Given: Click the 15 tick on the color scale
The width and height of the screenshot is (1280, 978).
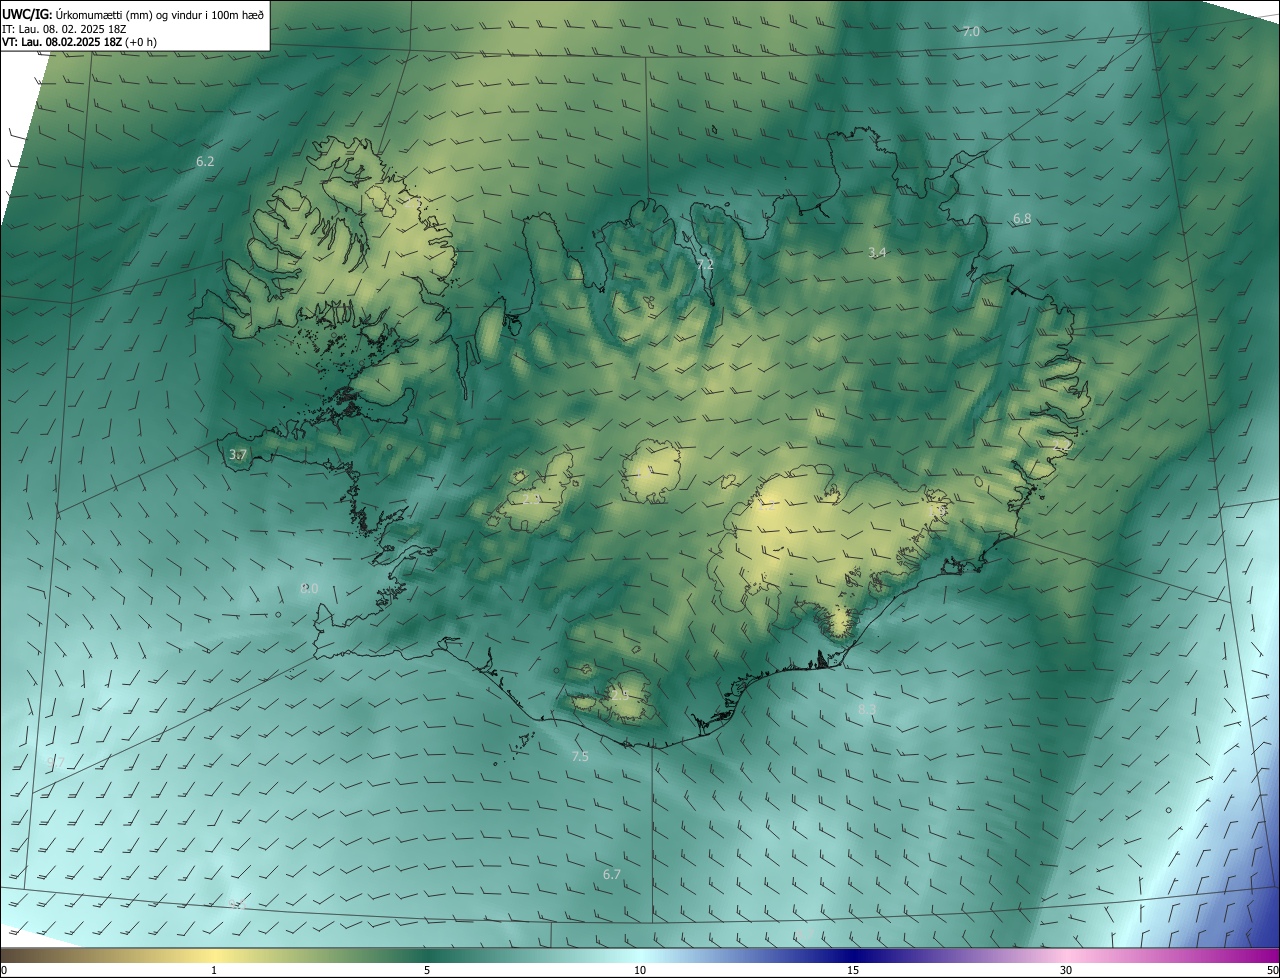Looking at the screenshot, I should click(x=853, y=971).
